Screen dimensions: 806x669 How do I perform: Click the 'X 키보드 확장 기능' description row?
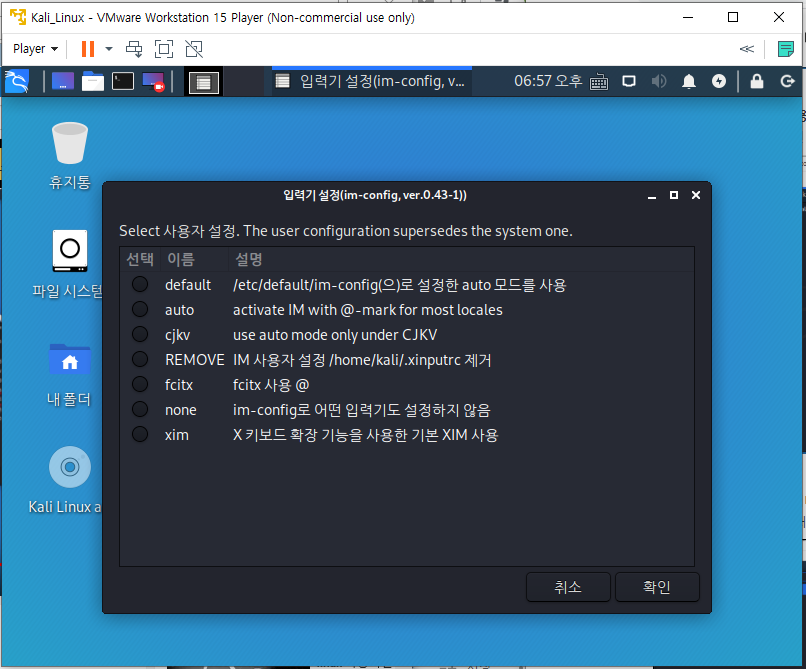(x=365, y=435)
